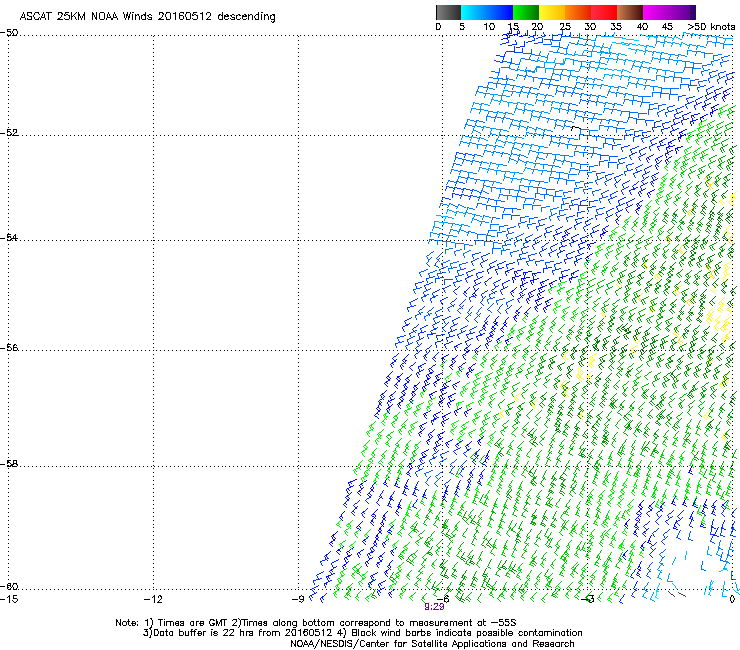This screenshot has width=740, height=650.
Task: Click the -52 latitude axis label
Action: [9, 133]
